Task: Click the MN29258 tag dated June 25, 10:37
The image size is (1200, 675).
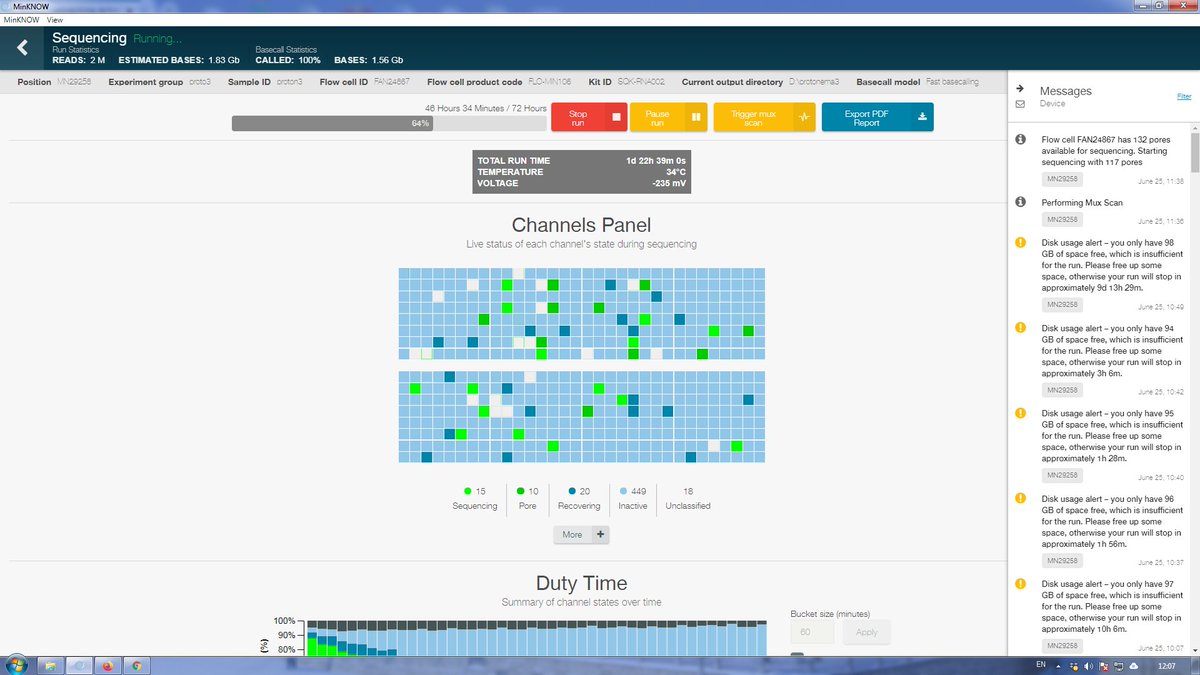Action: (1062, 560)
